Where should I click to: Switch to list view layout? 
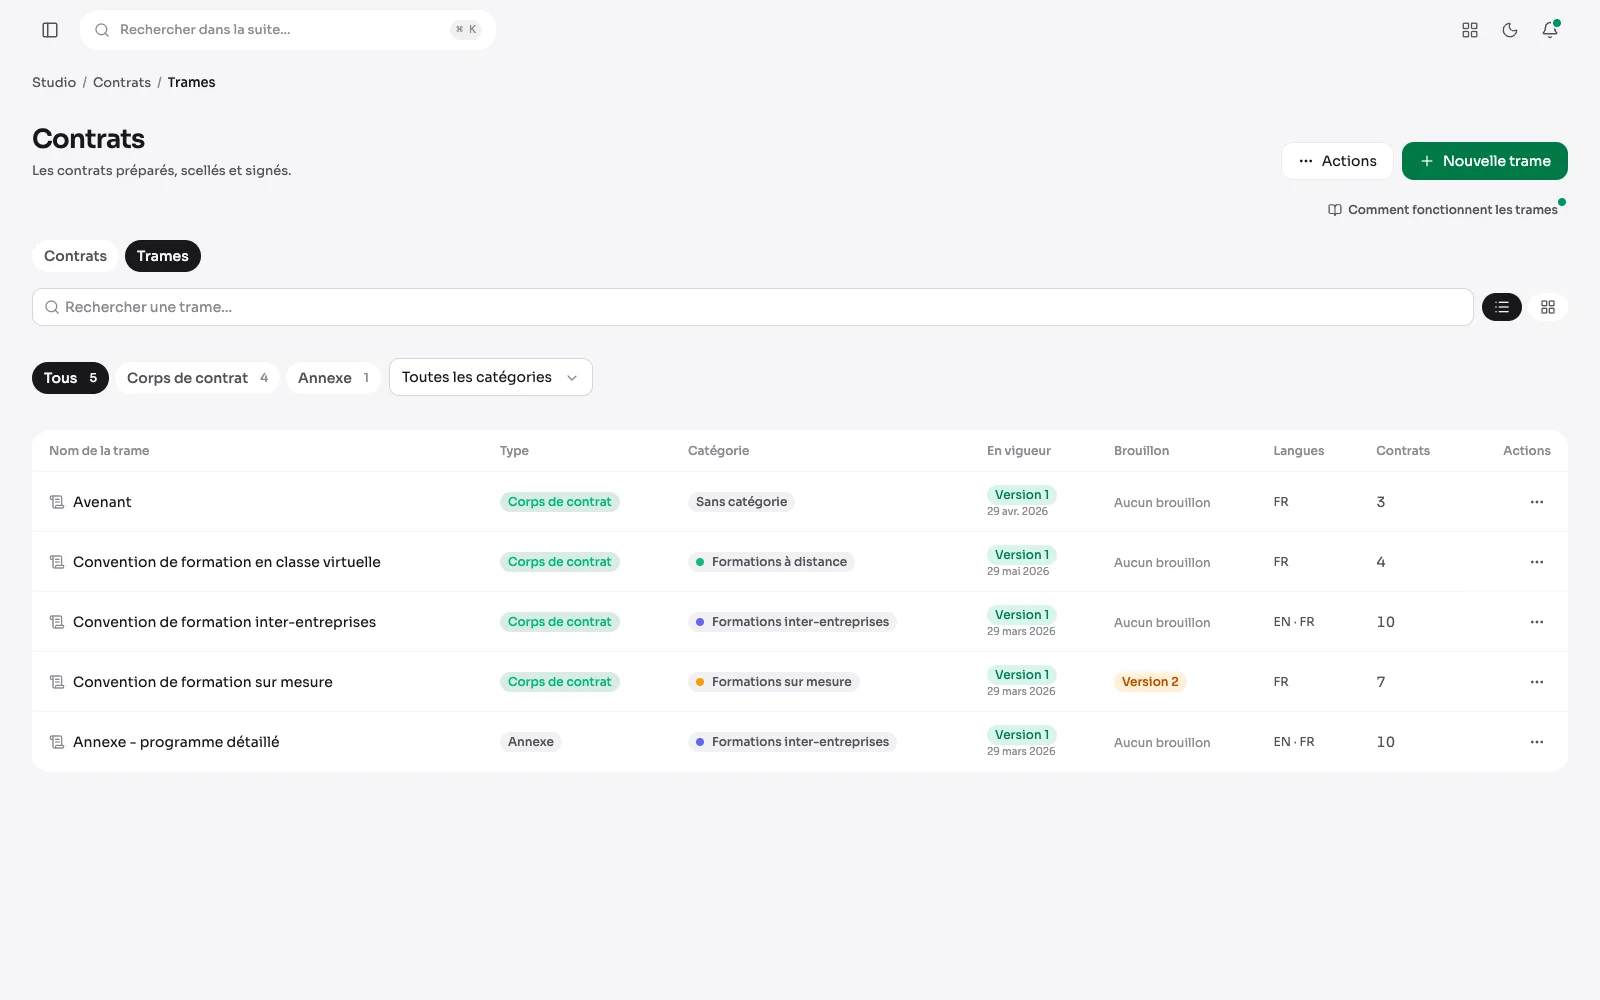(x=1502, y=307)
